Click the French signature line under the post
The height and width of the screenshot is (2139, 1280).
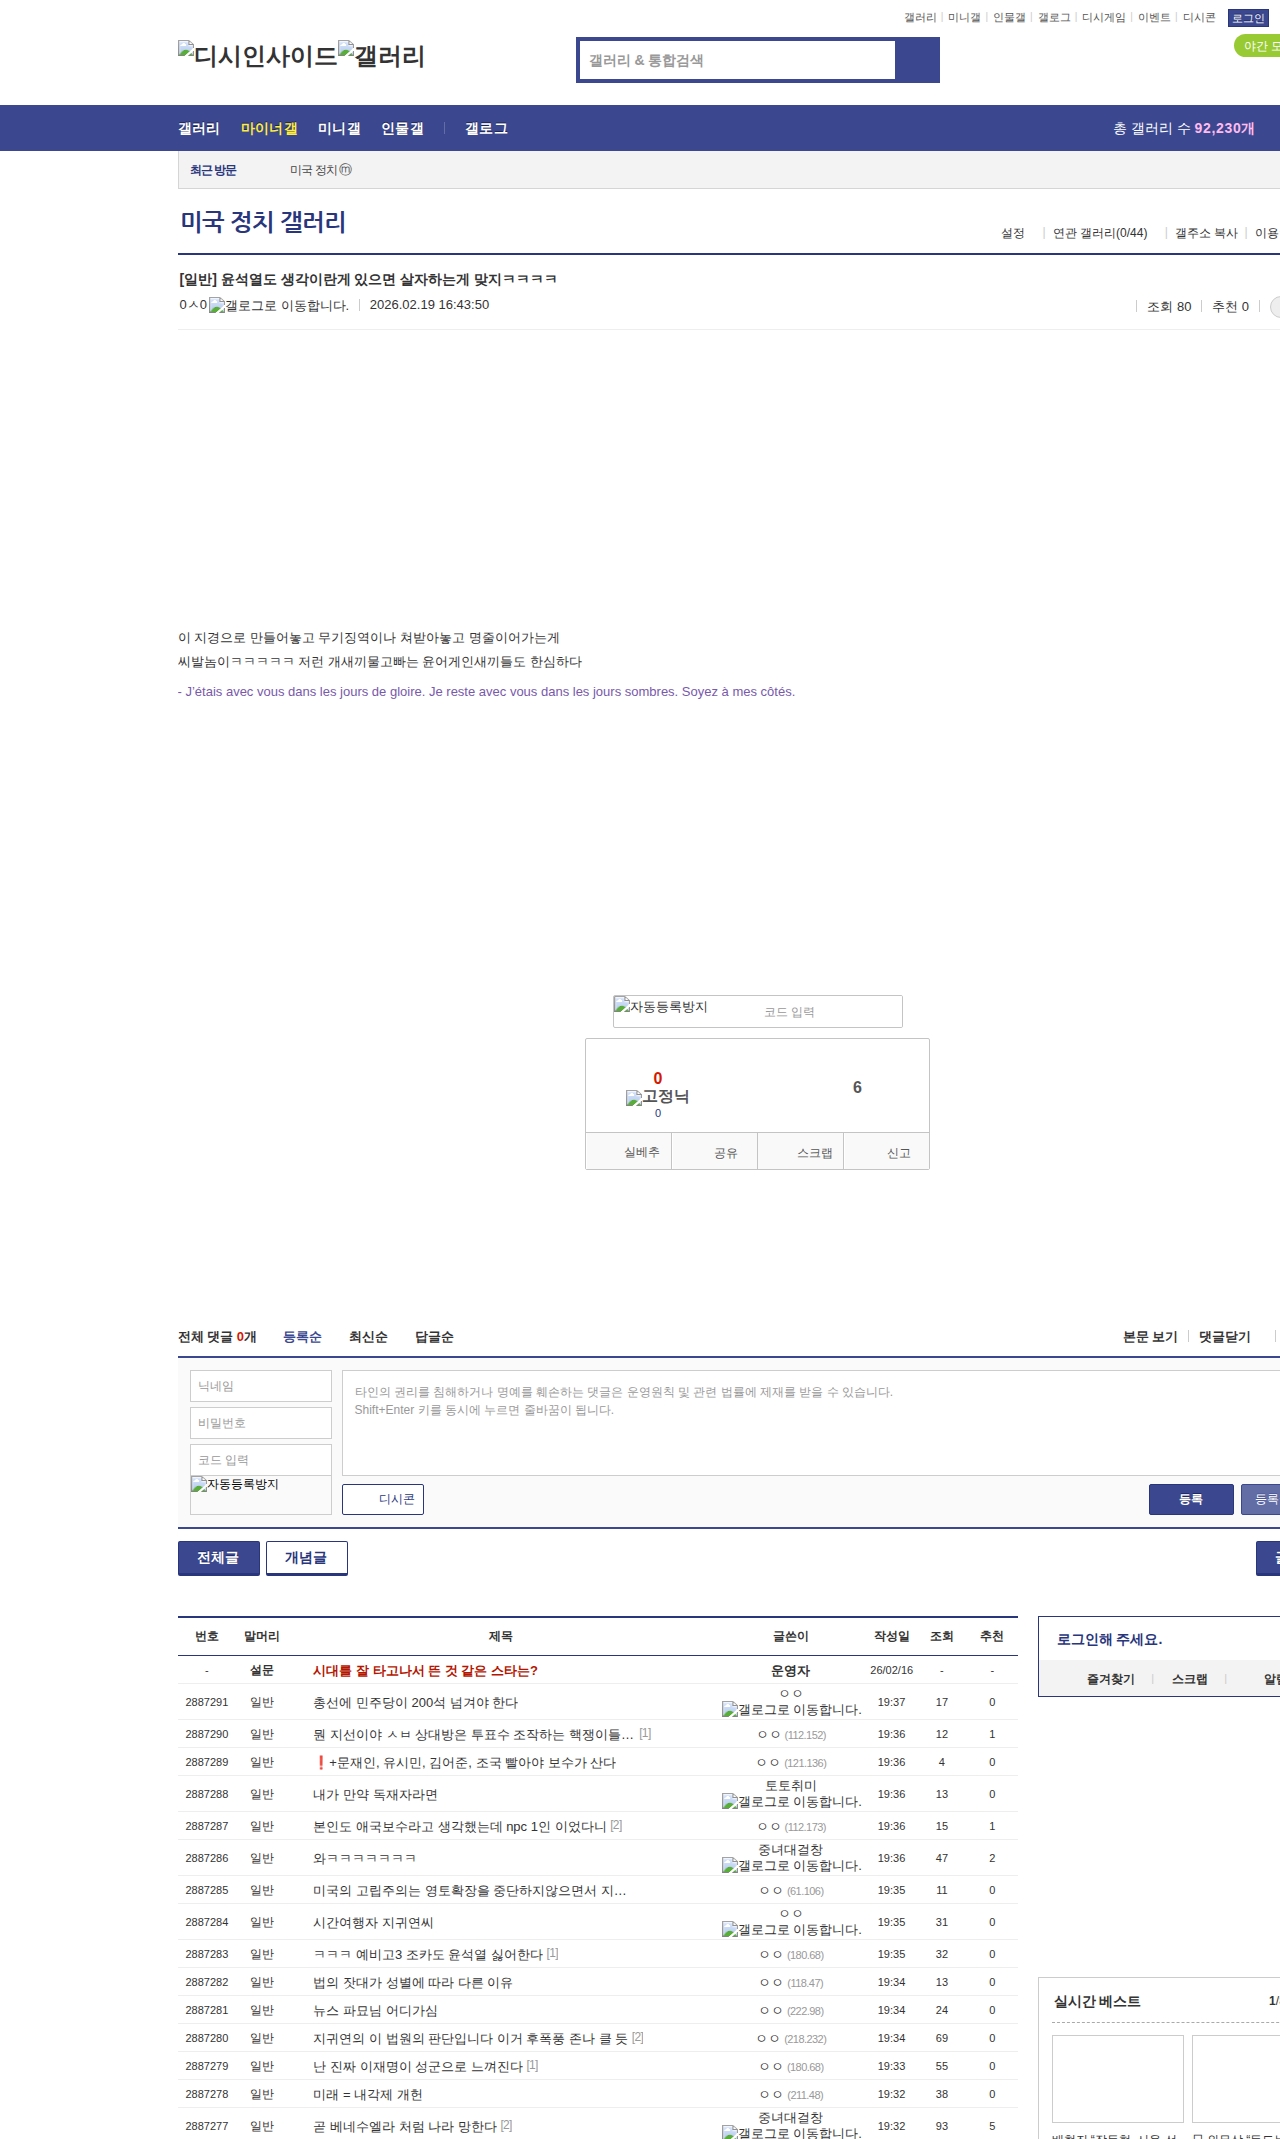(486, 692)
